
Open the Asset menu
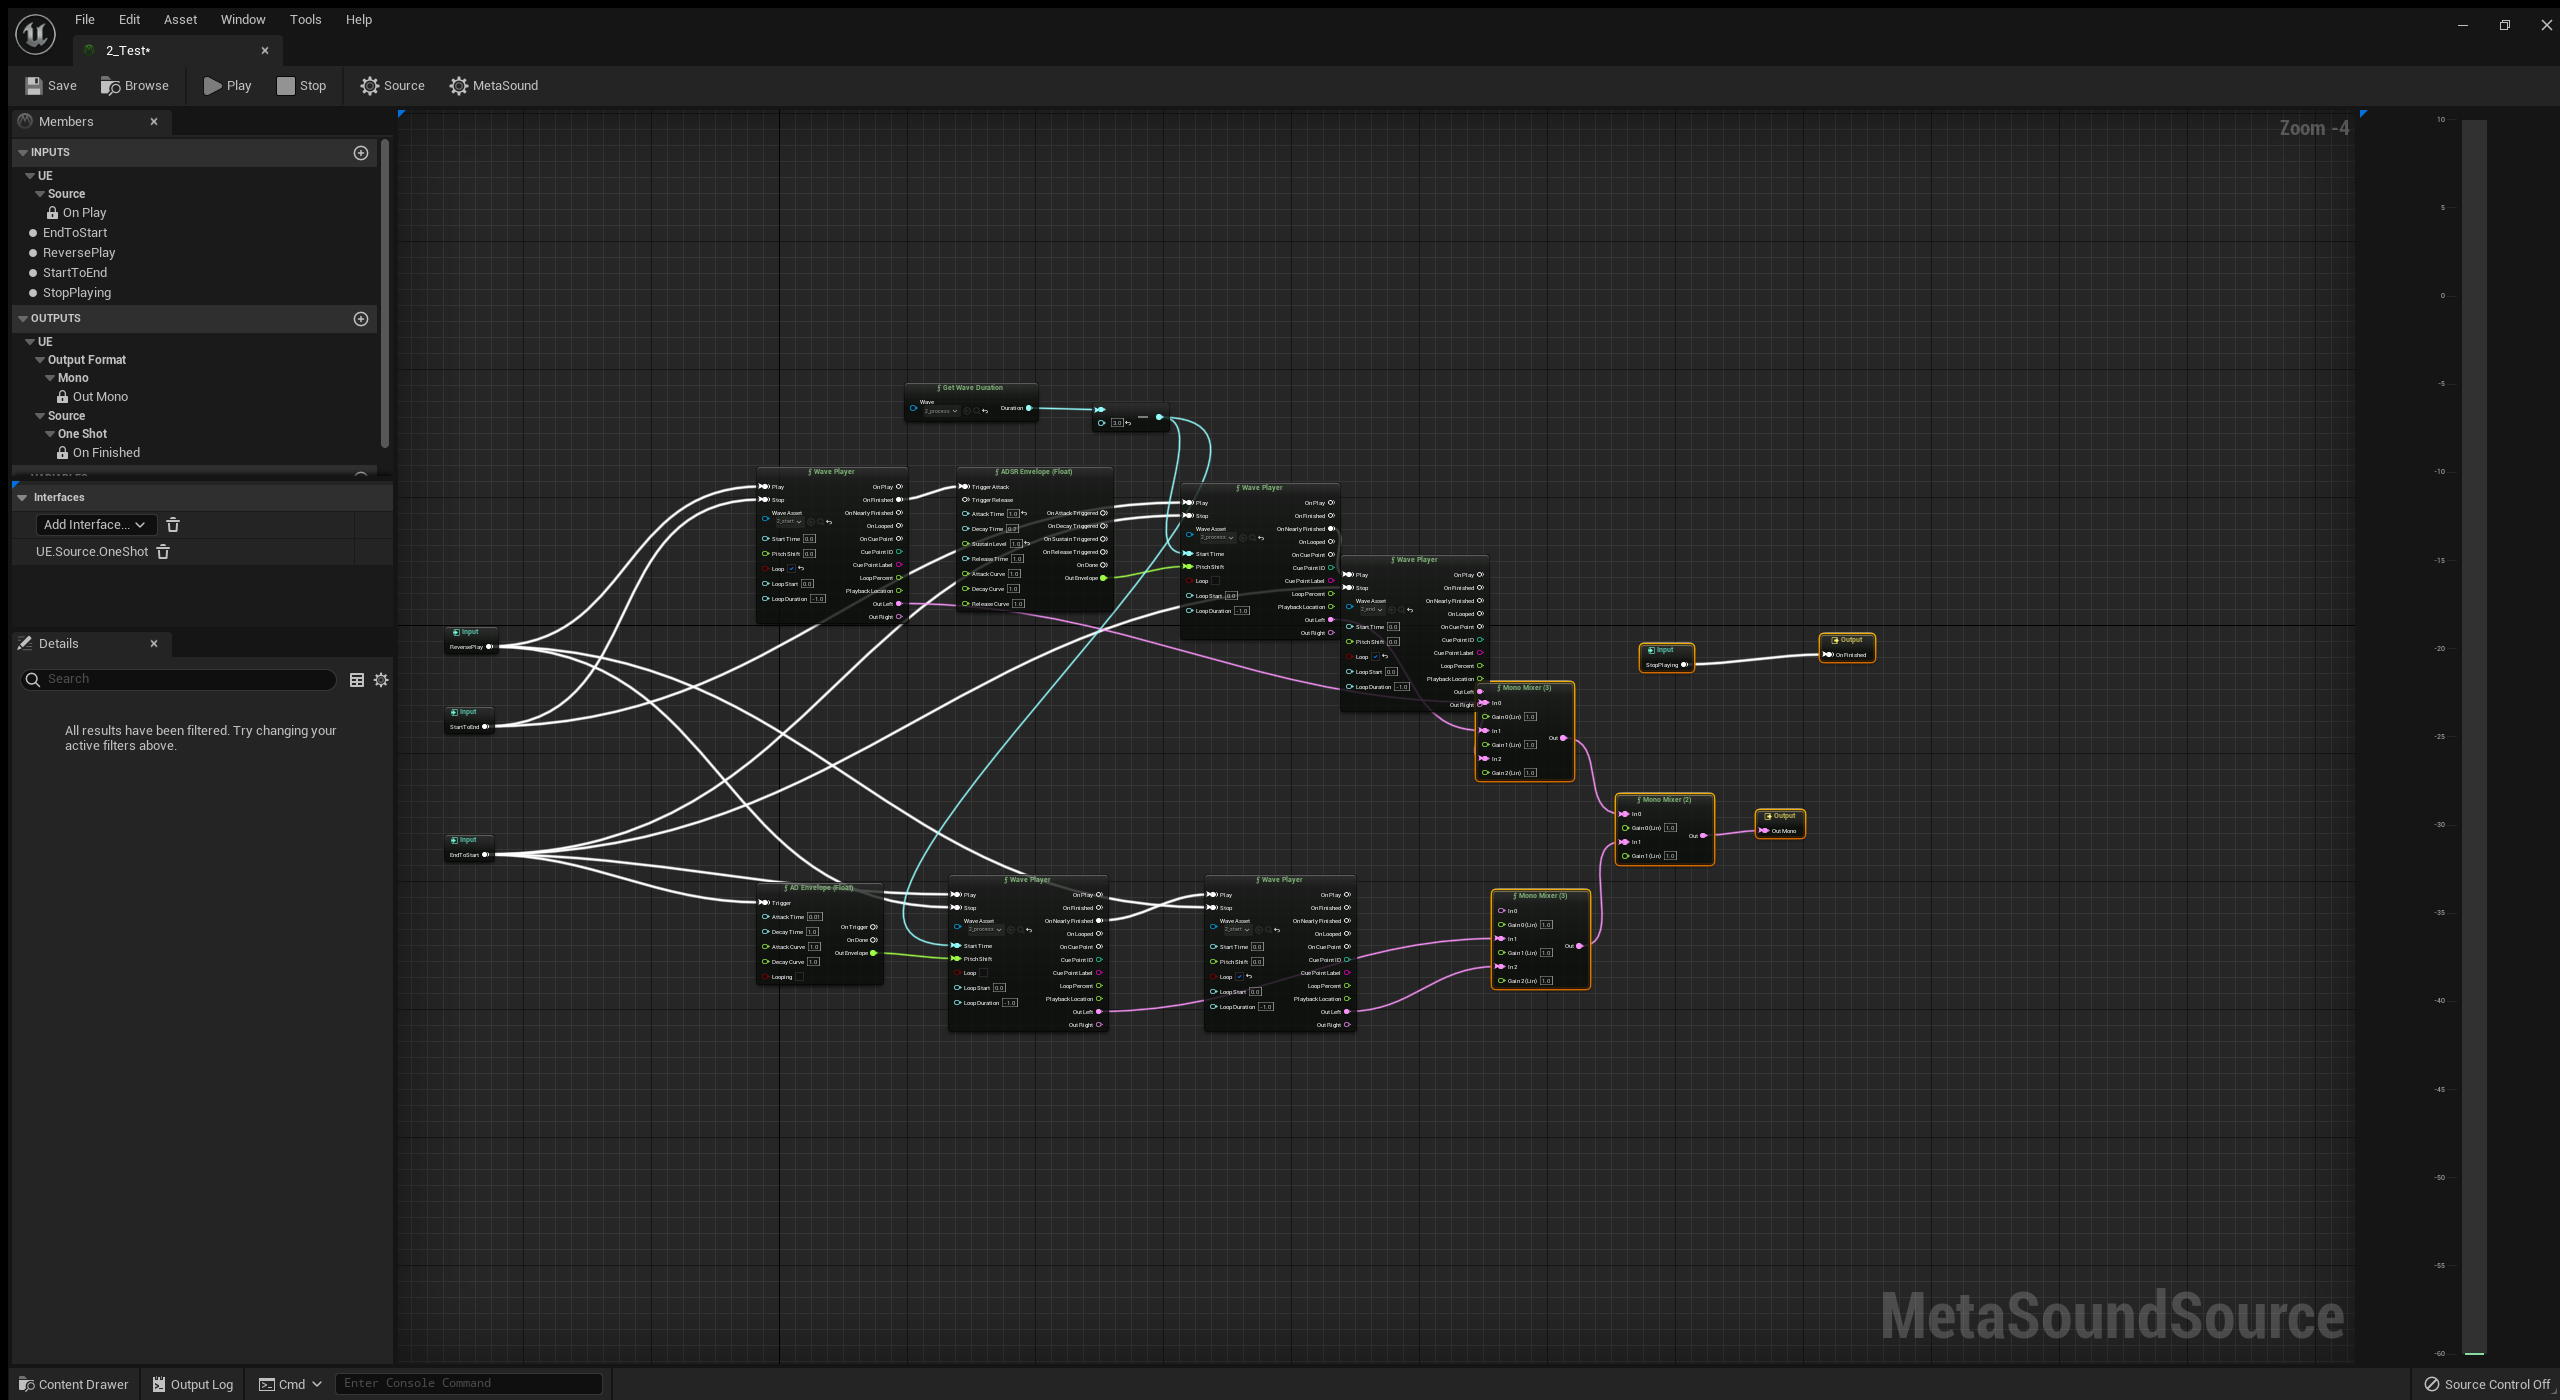point(180,20)
